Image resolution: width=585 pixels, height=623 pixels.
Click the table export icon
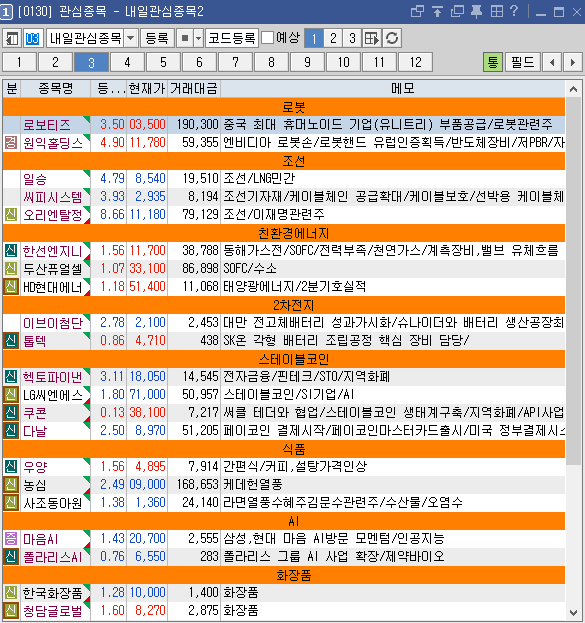[372, 39]
